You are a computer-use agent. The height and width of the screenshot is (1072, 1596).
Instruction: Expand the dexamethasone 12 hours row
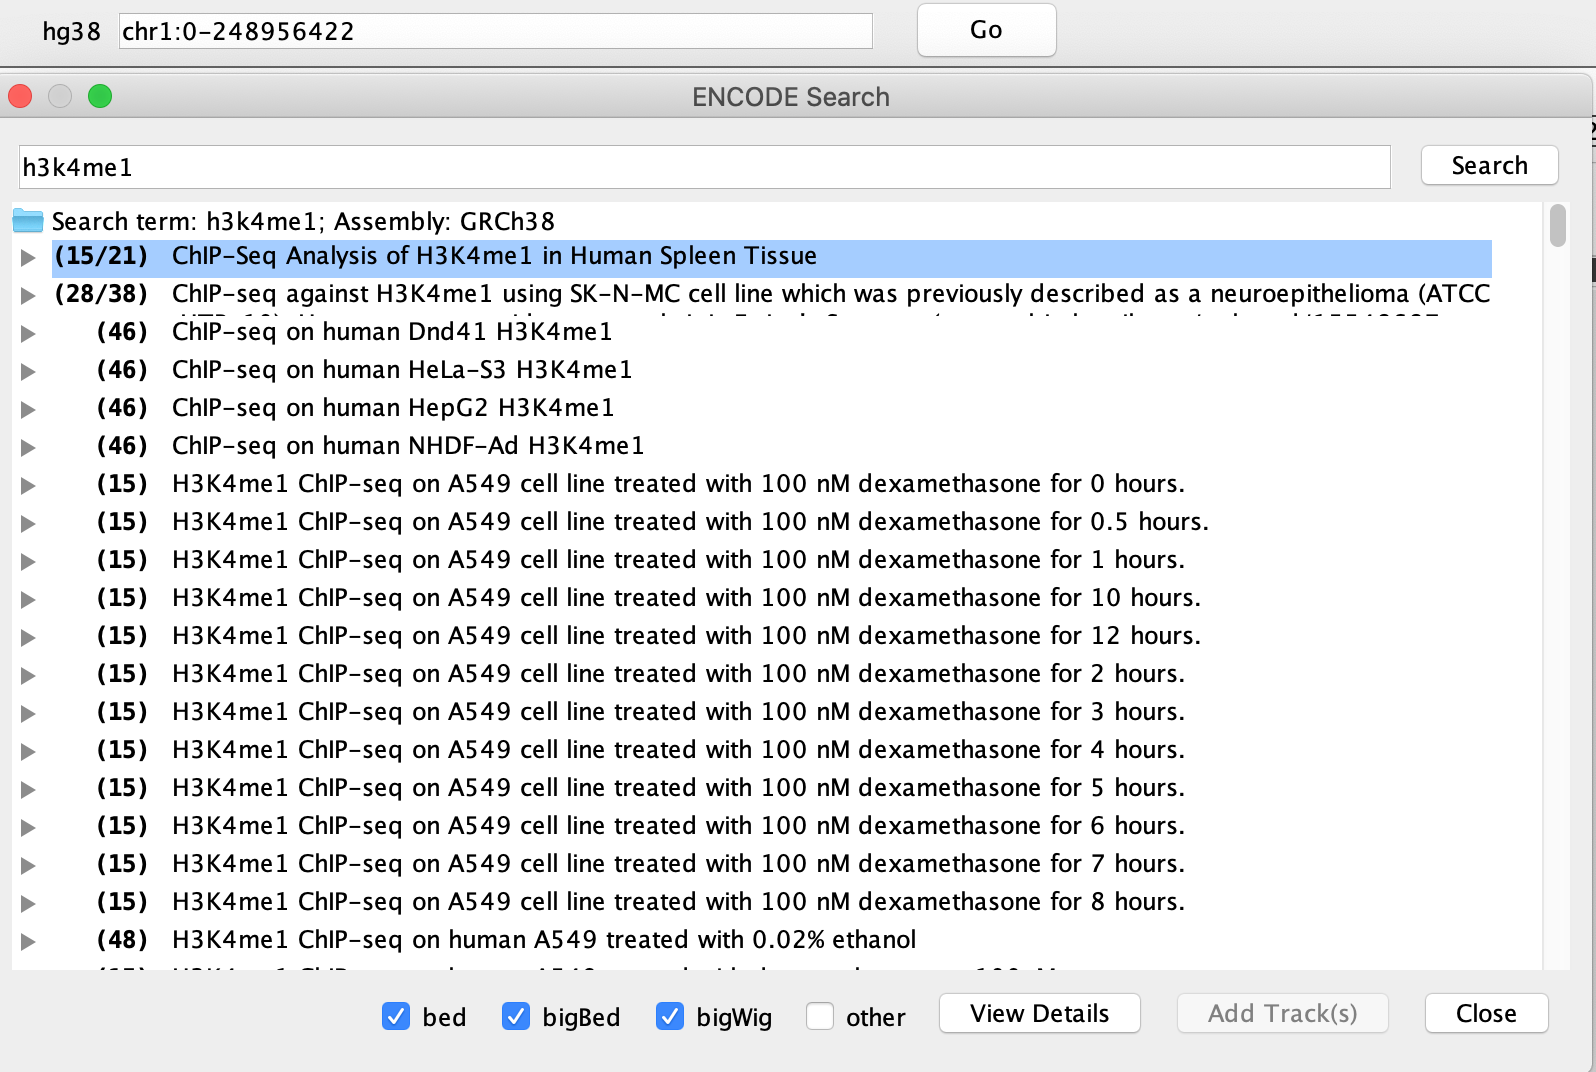28,637
